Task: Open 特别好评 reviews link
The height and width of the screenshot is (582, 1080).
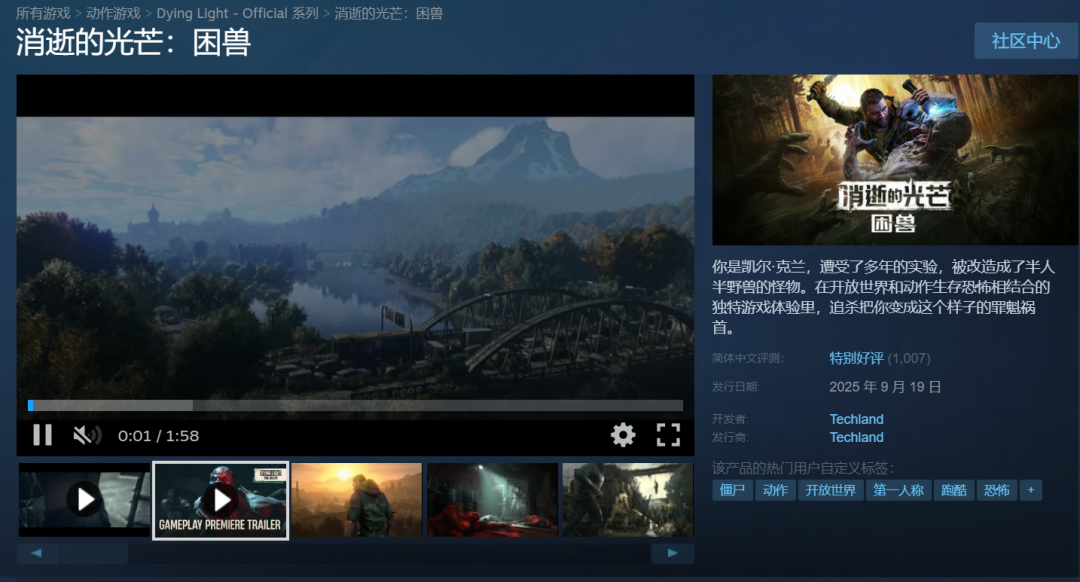Action: pyautogui.click(x=856, y=358)
